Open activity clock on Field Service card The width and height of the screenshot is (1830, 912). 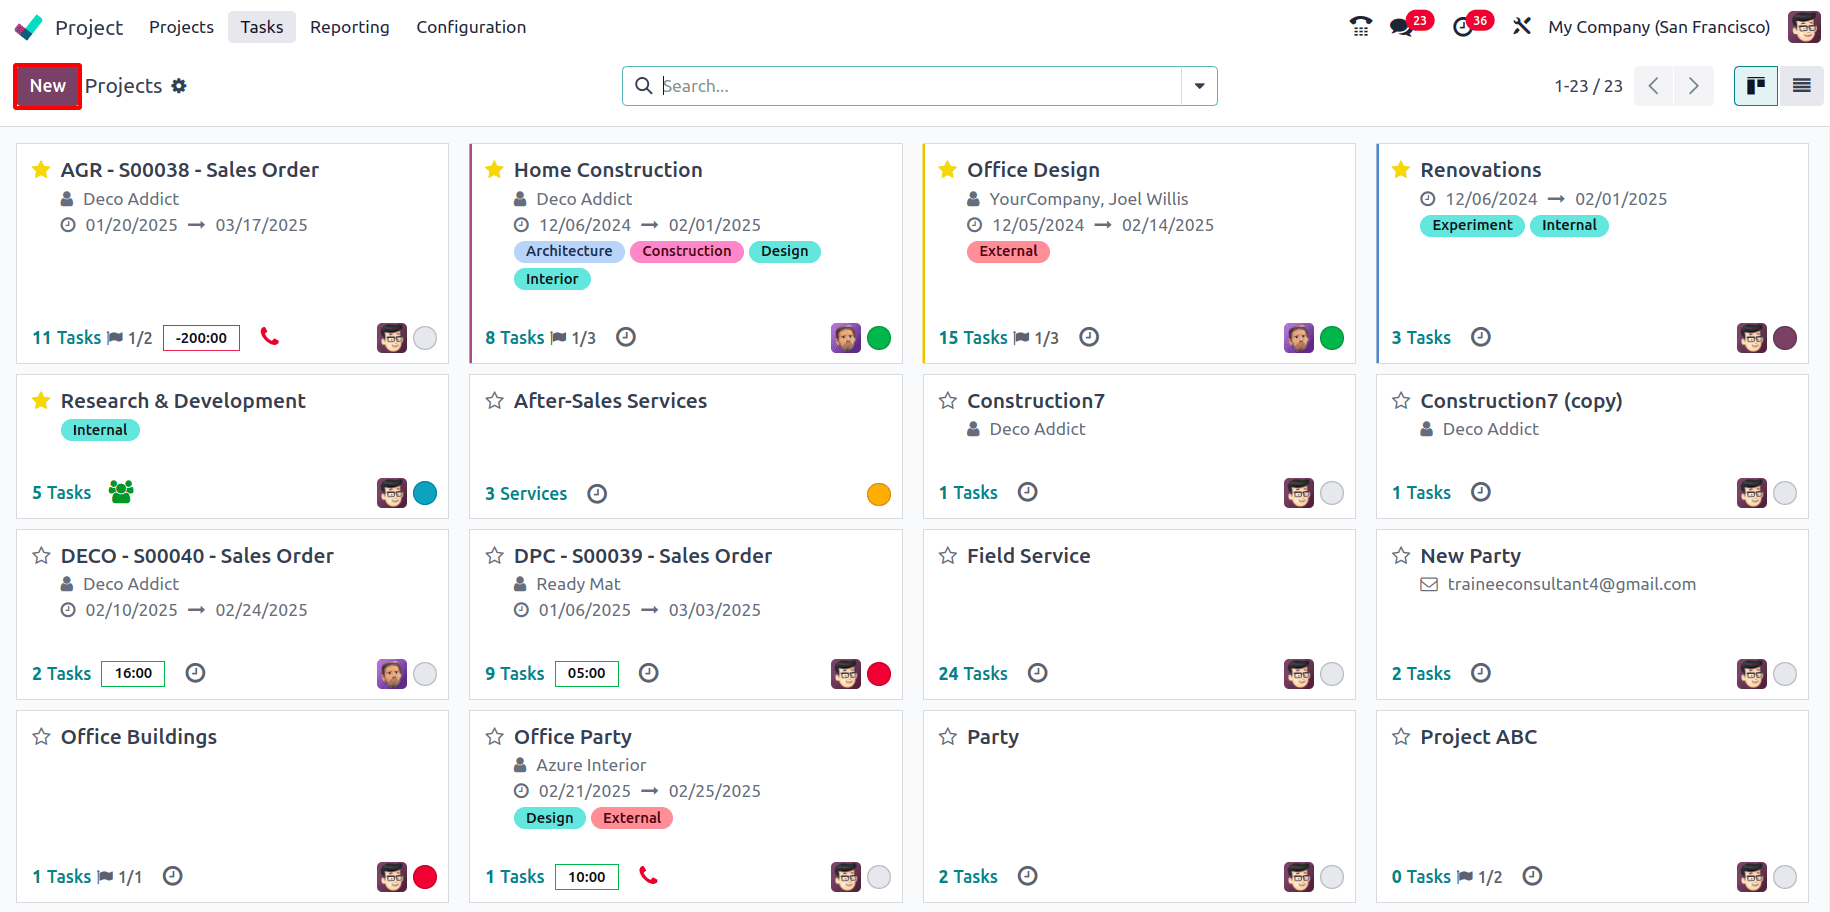tap(1038, 673)
